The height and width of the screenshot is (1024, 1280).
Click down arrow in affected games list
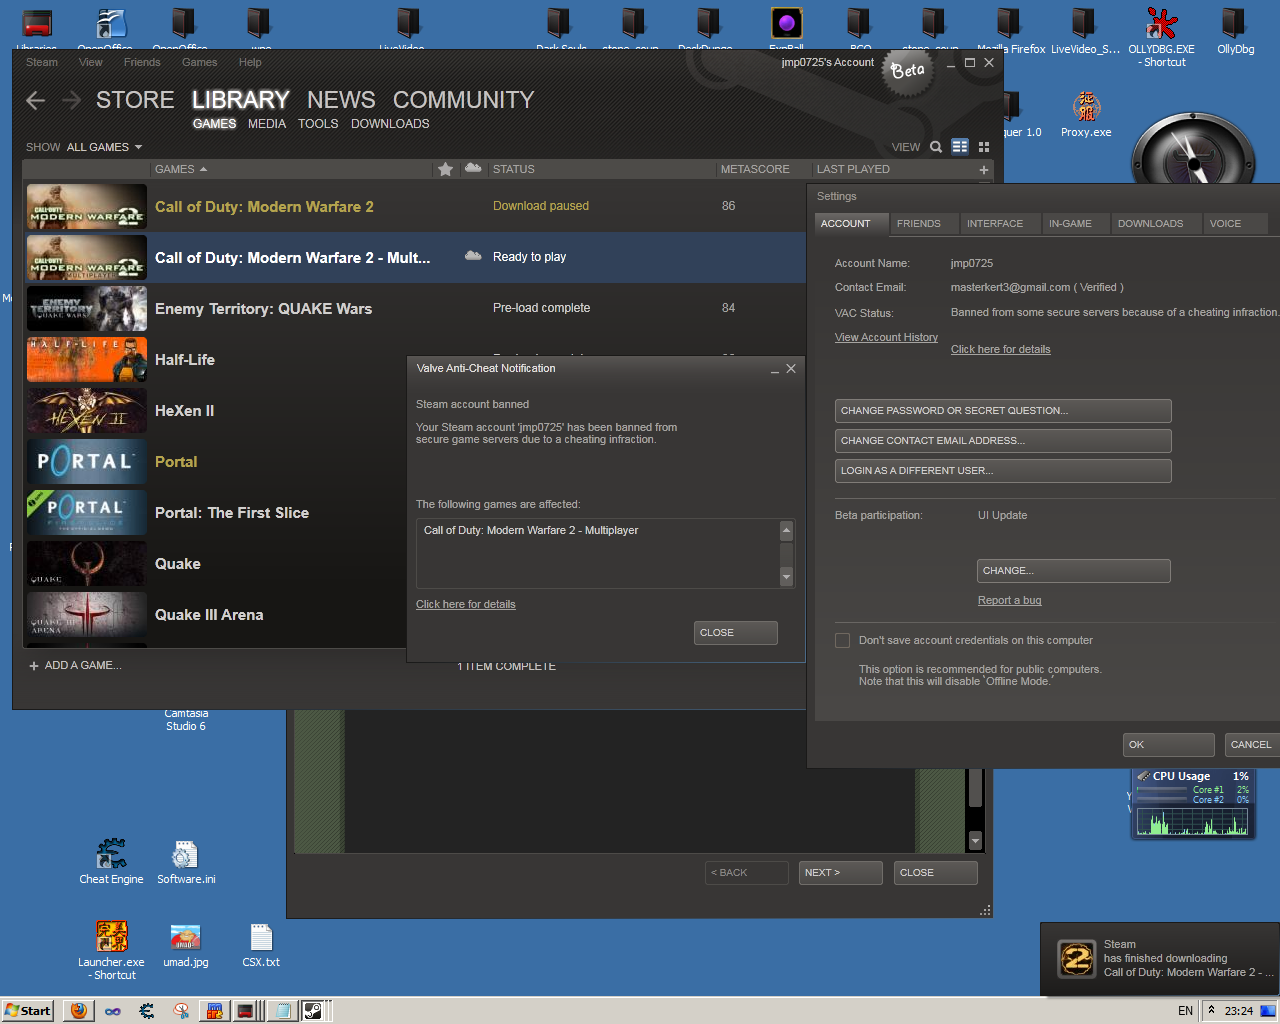[x=786, y=577]
